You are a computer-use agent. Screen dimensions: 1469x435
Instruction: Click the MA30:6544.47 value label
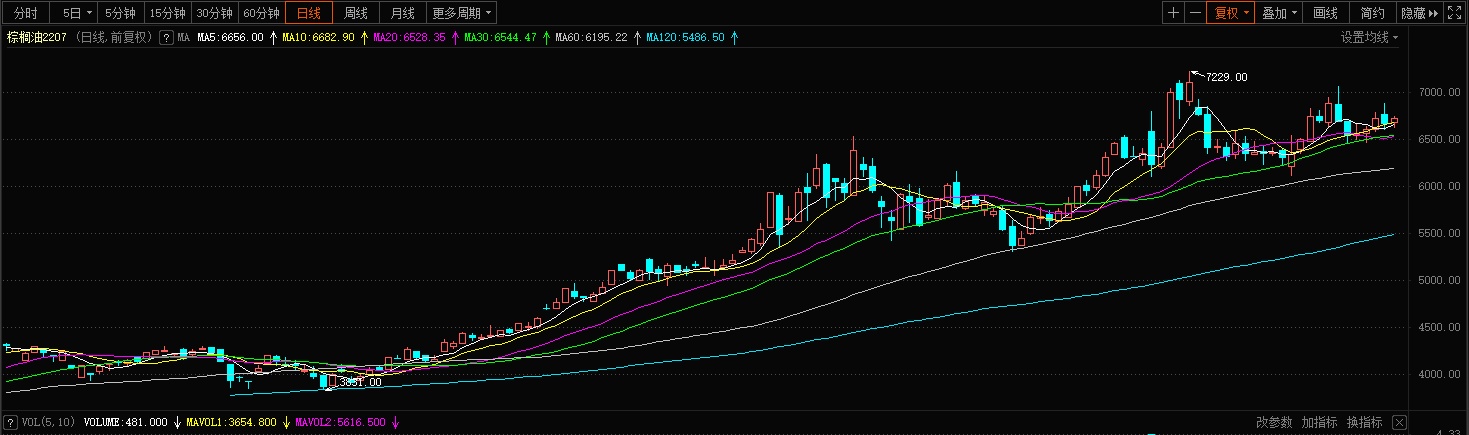501,38
